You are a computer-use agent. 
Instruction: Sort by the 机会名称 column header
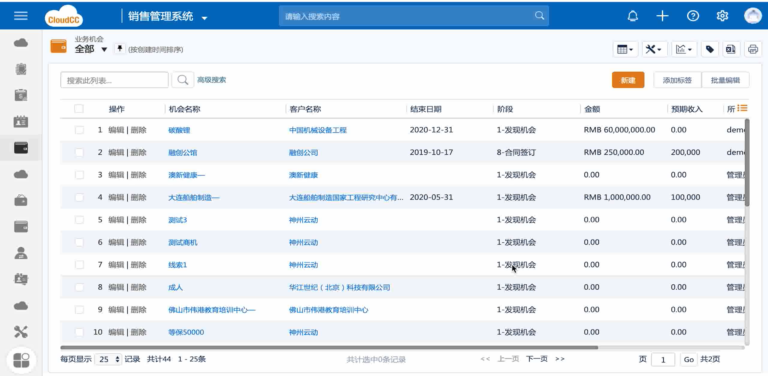click(x=184, y=109)
